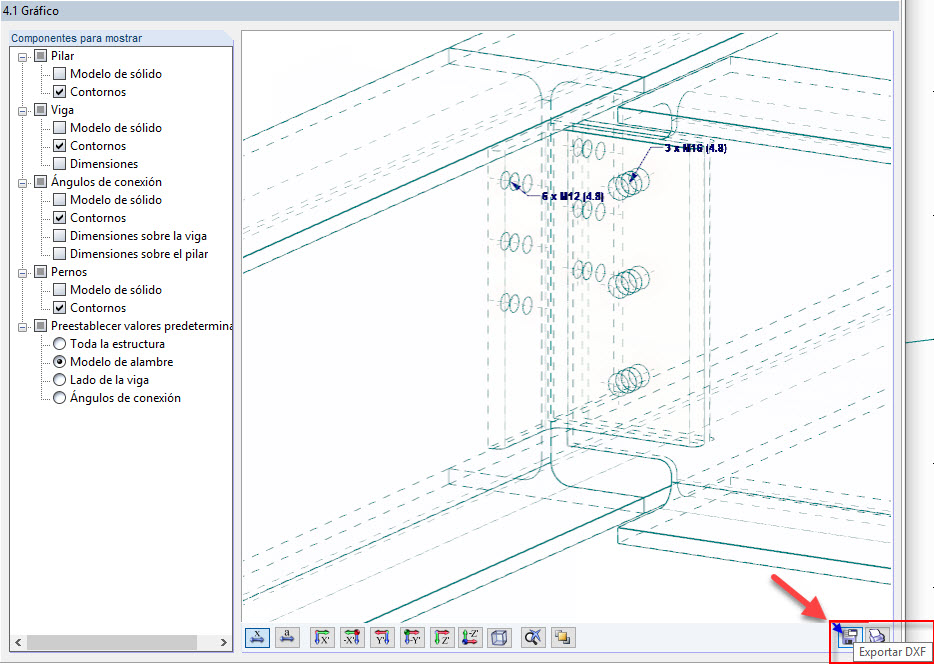This screenshot has height=664, width=934.
Task: Click the tree panel scroll-right arrow
Action: [x=223, y=642]
